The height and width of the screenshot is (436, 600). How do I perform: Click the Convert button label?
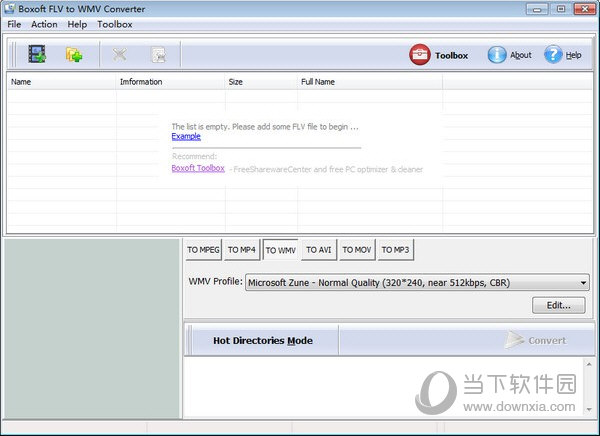tap(547, 340)
